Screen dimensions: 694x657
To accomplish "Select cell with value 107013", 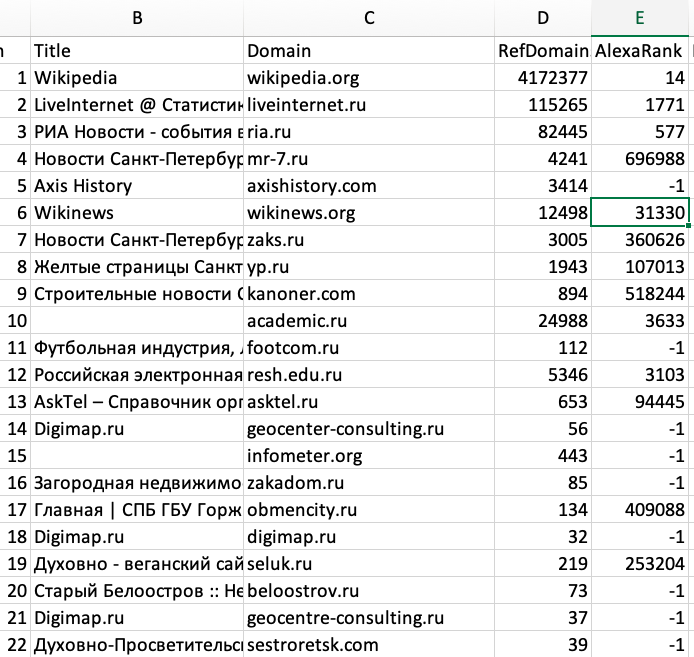I will click(x=640, y=267).
